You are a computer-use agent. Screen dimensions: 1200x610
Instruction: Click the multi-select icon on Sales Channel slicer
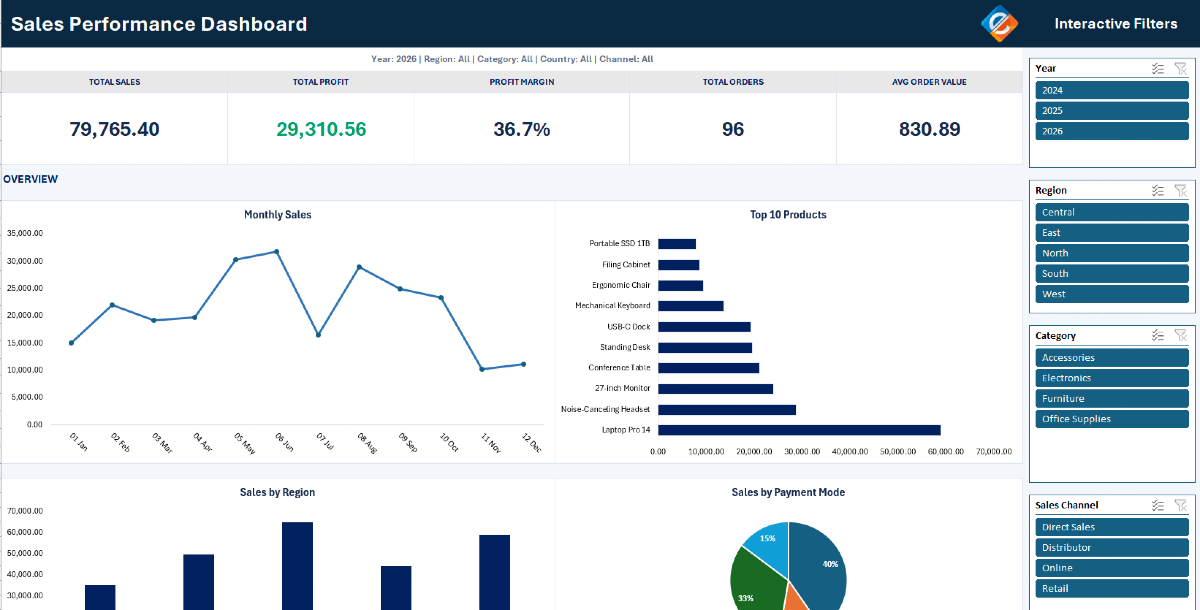click(x=1158, y=505)
